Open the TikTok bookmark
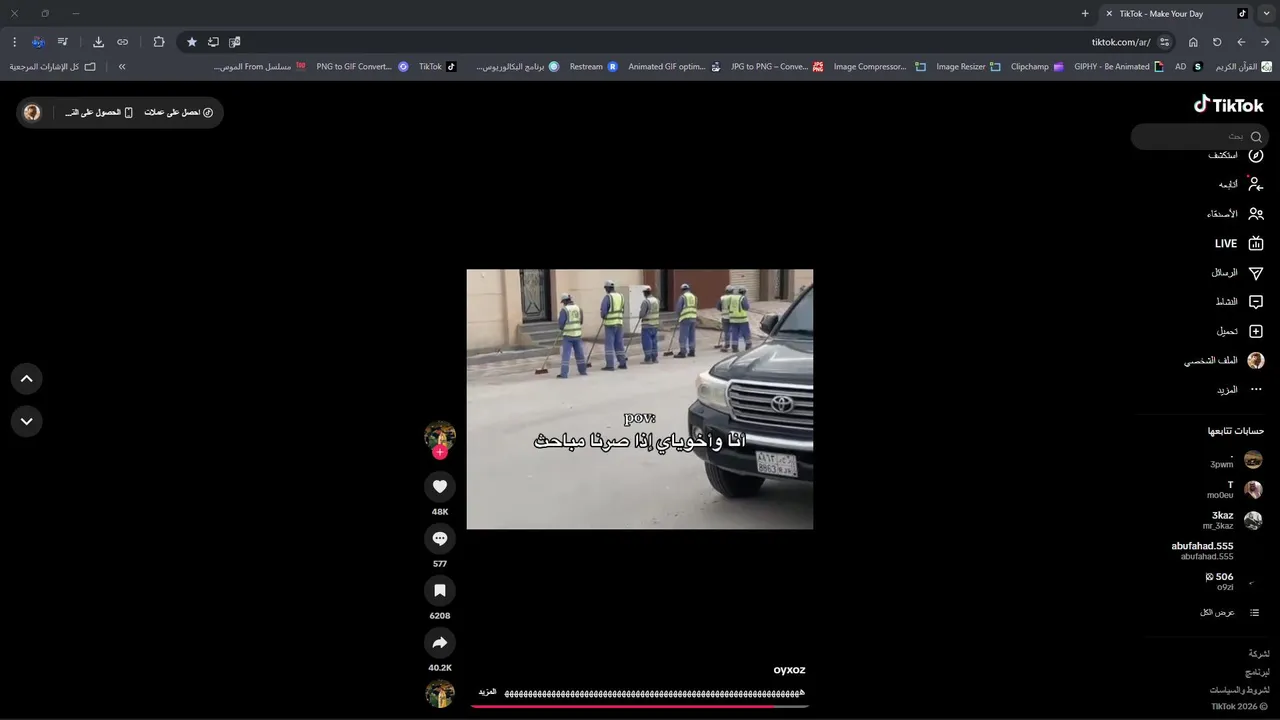The width and height of the screenshot is (1280, 720). [438, 67]
